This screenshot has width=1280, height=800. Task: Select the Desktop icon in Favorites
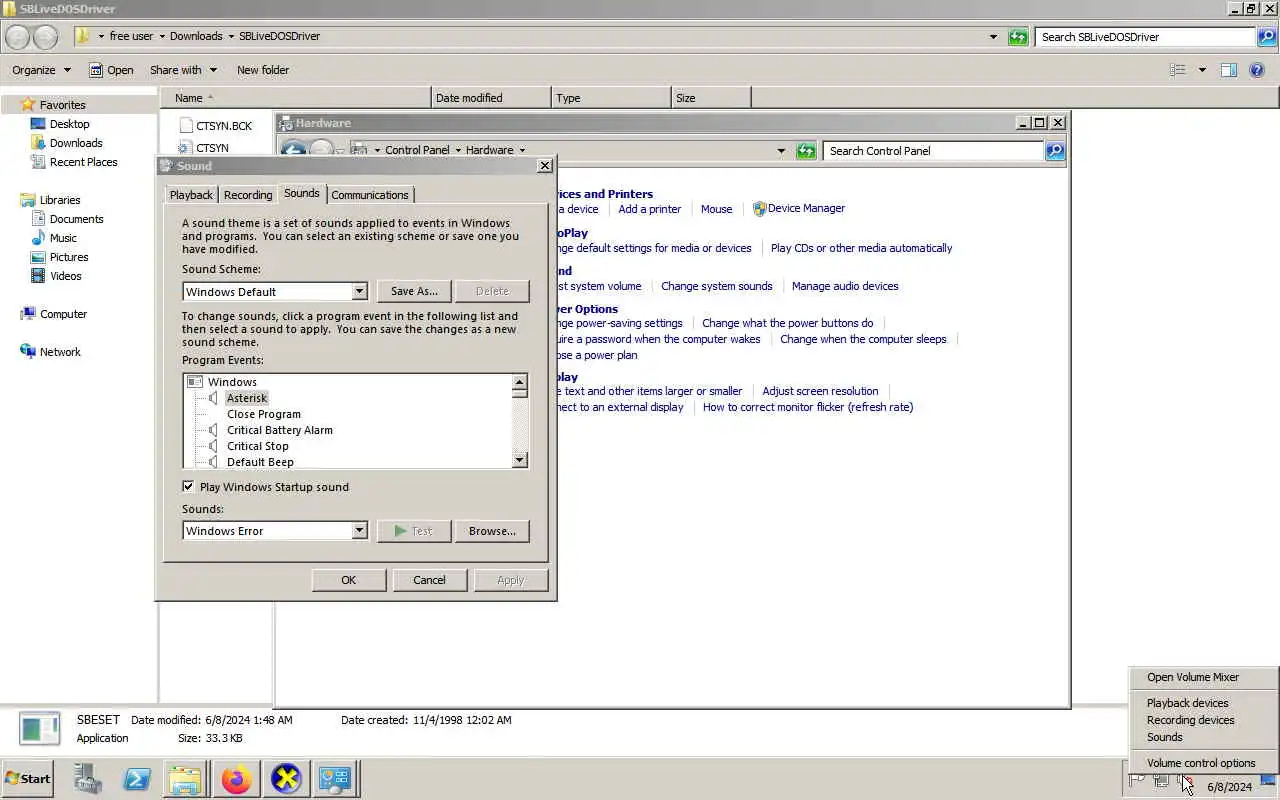point(38,124)
